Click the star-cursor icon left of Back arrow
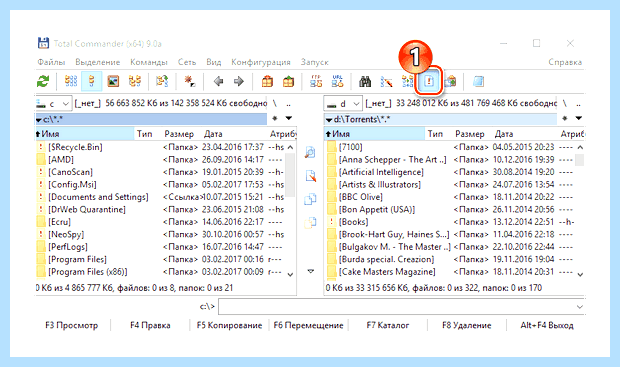This screenshot has height=367, width=620. (190, 81)
